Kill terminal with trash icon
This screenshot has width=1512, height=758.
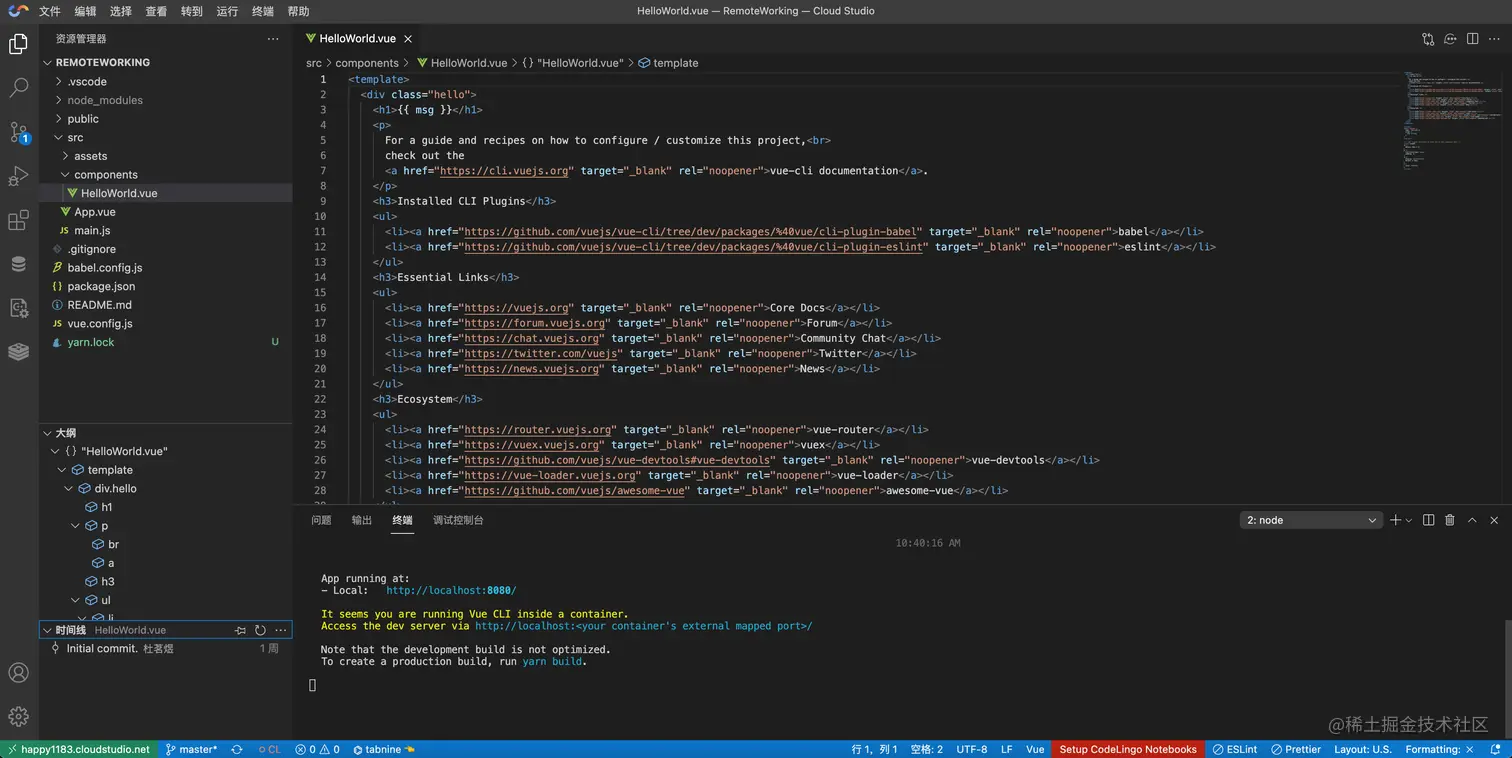(1450, 520)
